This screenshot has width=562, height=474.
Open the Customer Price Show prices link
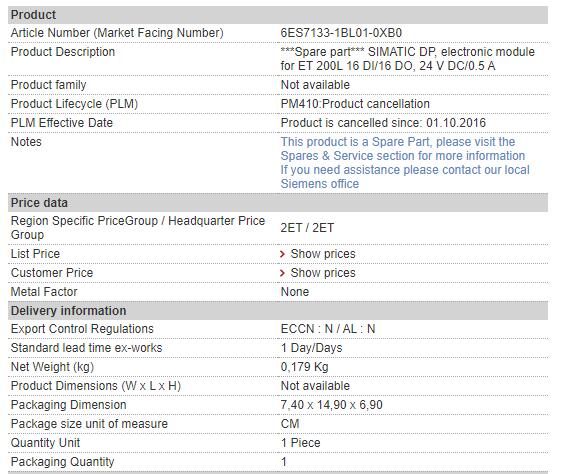tap(323, 273)
